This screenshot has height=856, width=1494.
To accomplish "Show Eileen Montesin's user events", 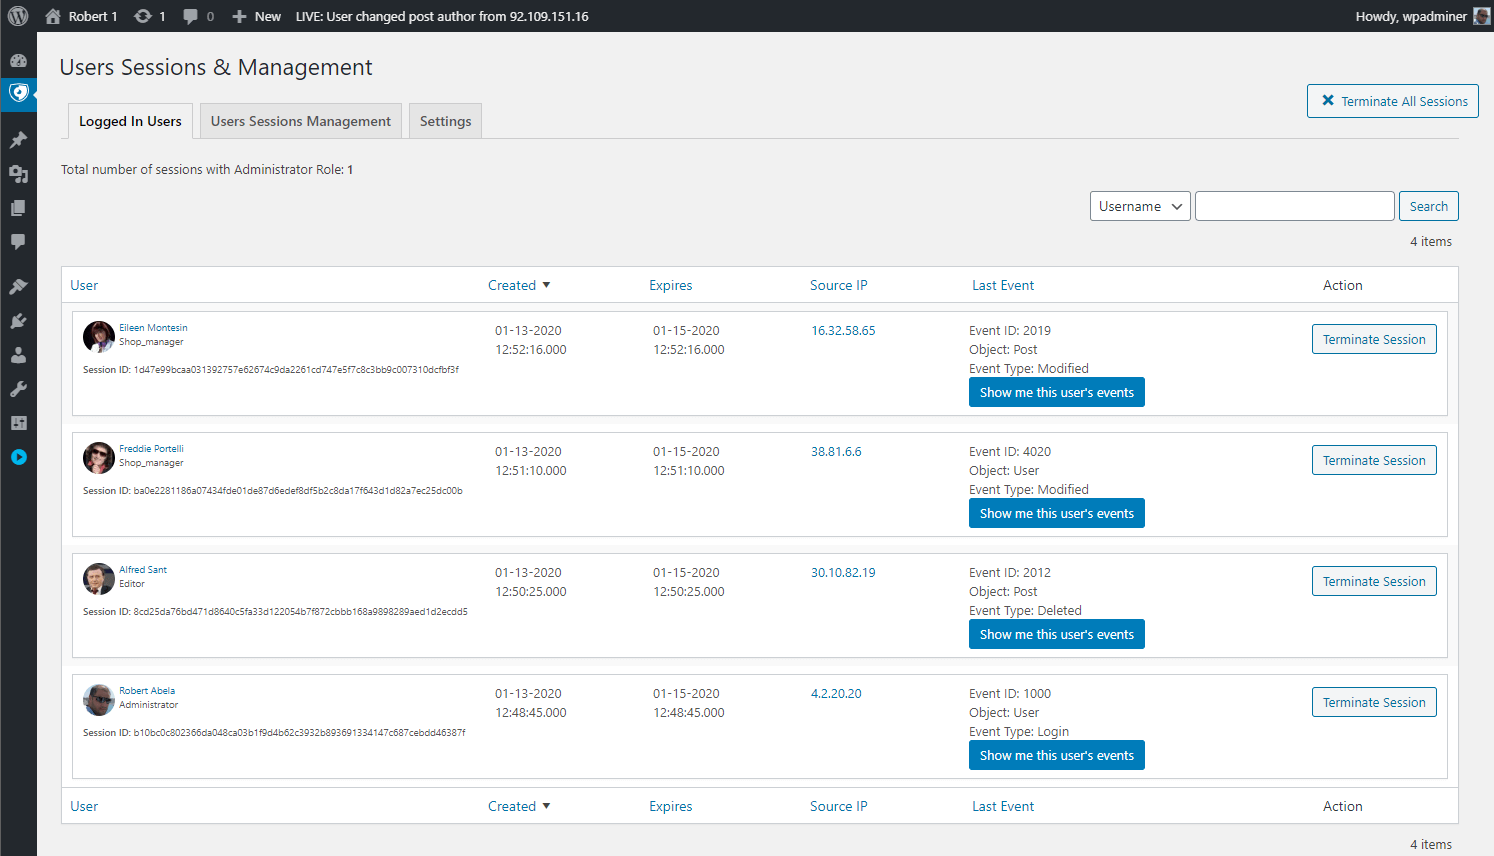I will pyautogui.click(x=1056, y=392).
